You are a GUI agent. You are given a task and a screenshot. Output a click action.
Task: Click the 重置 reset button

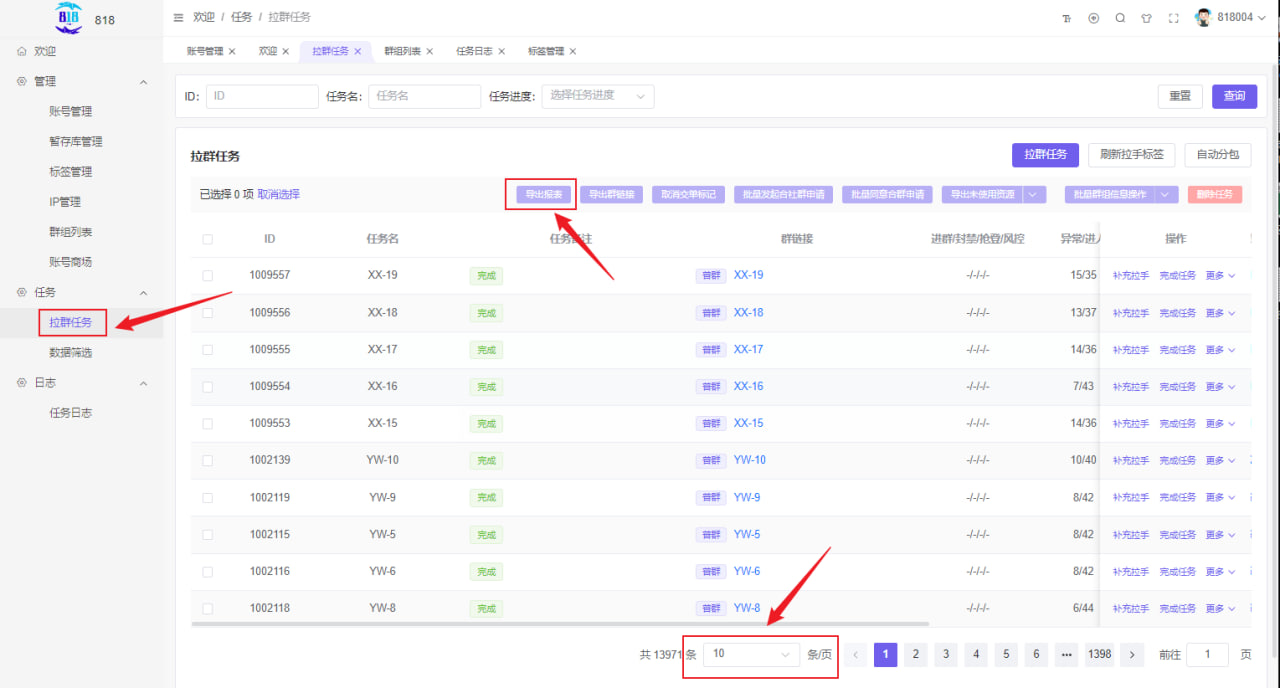[x=1180, y=96]
